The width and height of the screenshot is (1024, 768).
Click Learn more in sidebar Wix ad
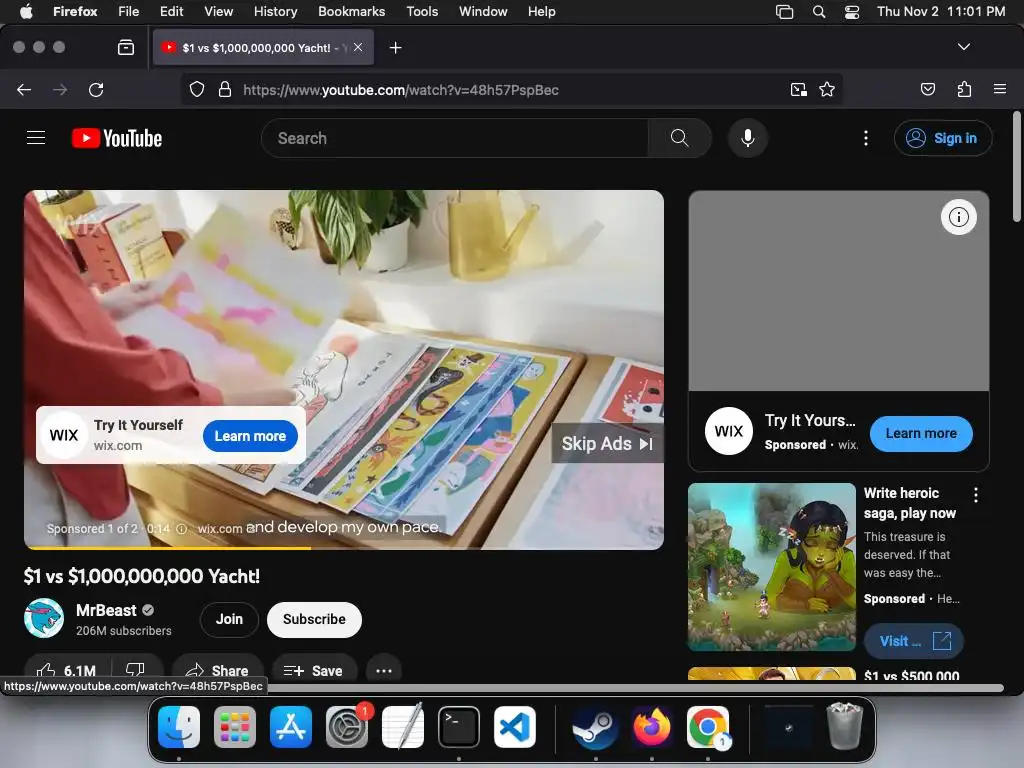coord(921,433)
